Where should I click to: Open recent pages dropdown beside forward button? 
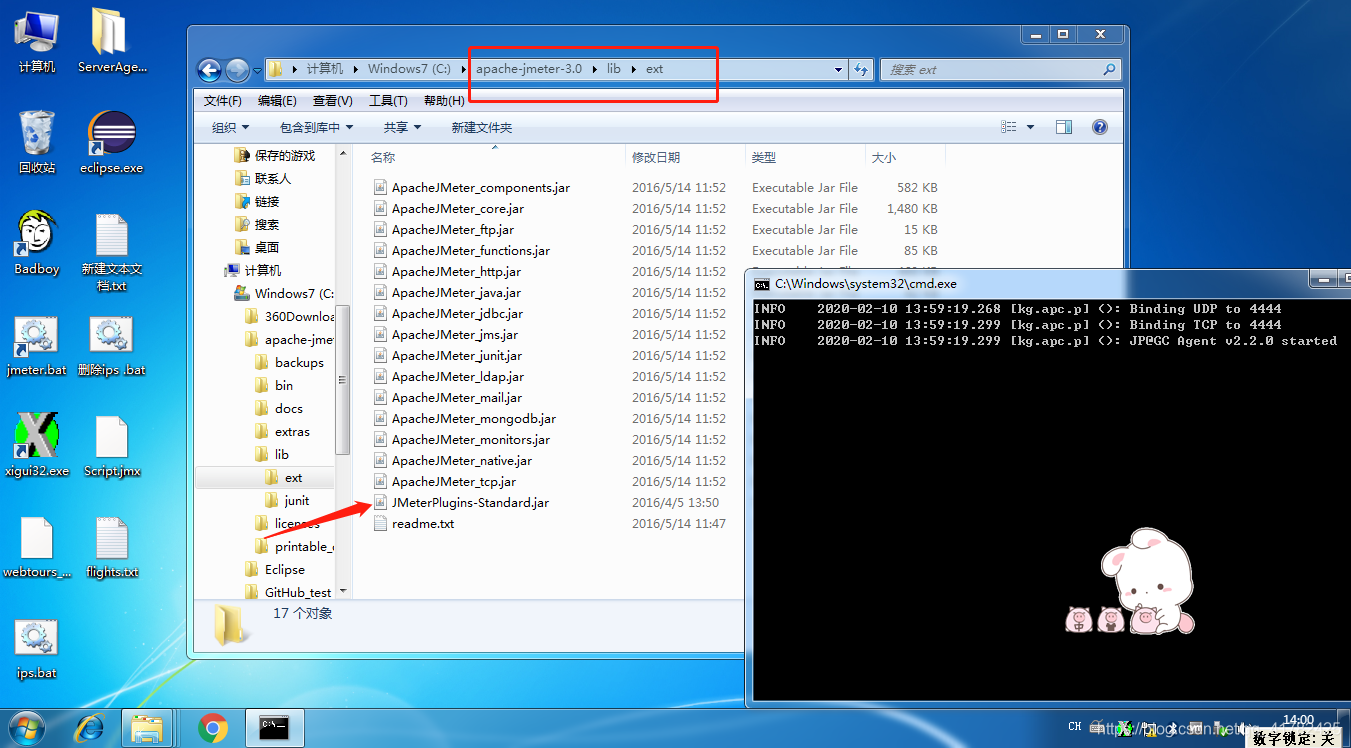point(257,70)
